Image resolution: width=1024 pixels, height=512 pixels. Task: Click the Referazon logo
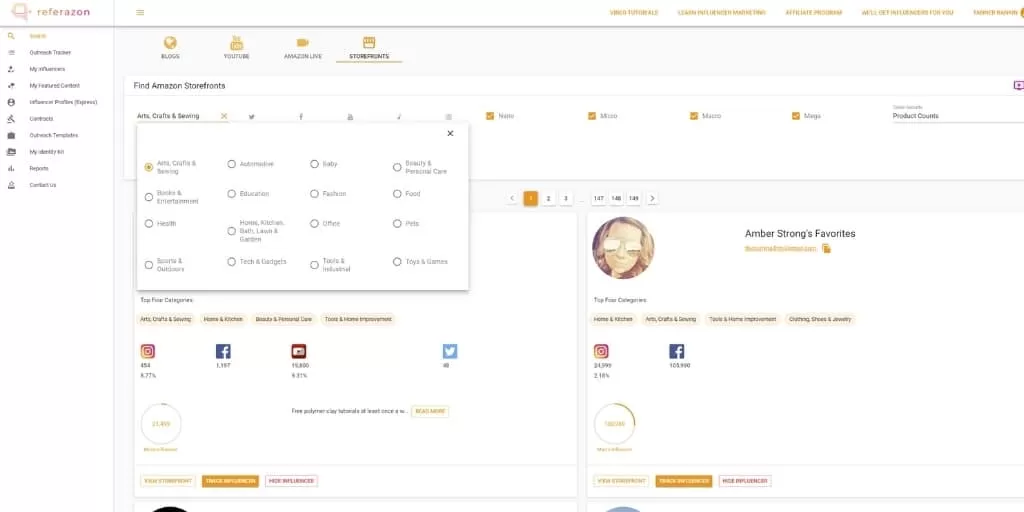click(50, 12)
